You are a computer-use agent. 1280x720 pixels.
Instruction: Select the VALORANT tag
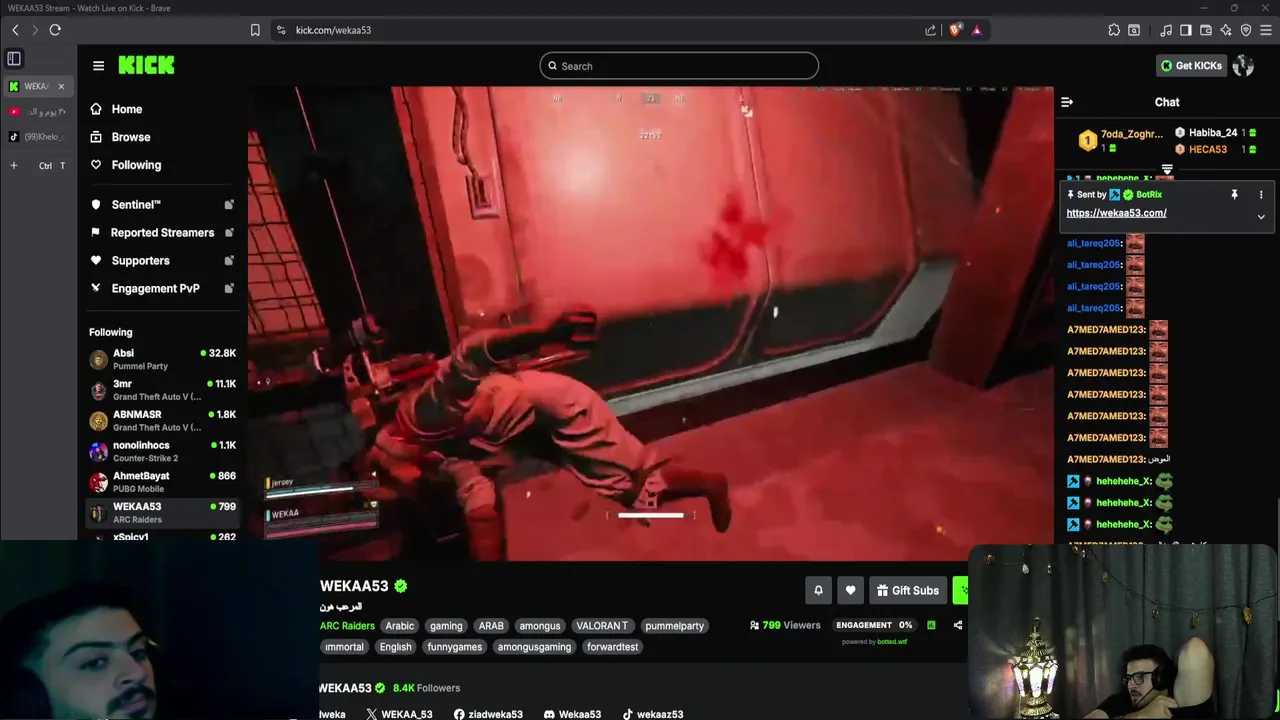coord(602,626)
